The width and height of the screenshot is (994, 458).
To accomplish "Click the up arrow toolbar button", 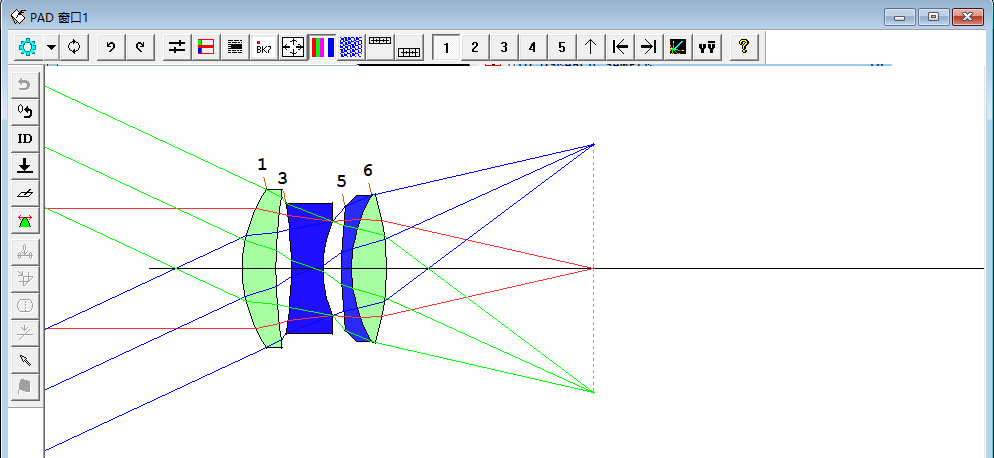I will click(591, 47).
